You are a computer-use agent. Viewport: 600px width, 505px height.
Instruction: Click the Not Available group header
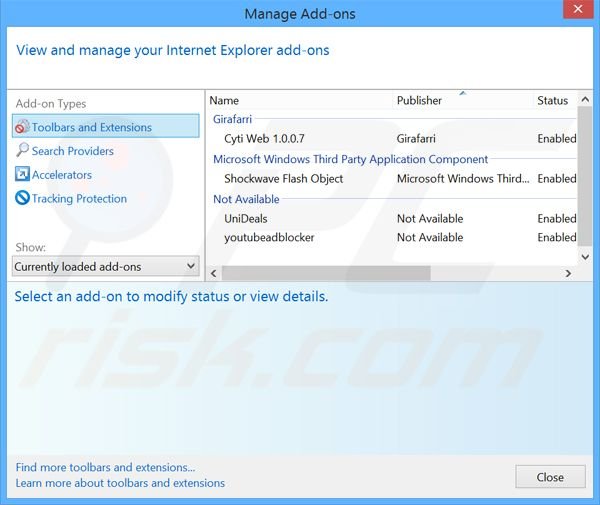(246, 199)
